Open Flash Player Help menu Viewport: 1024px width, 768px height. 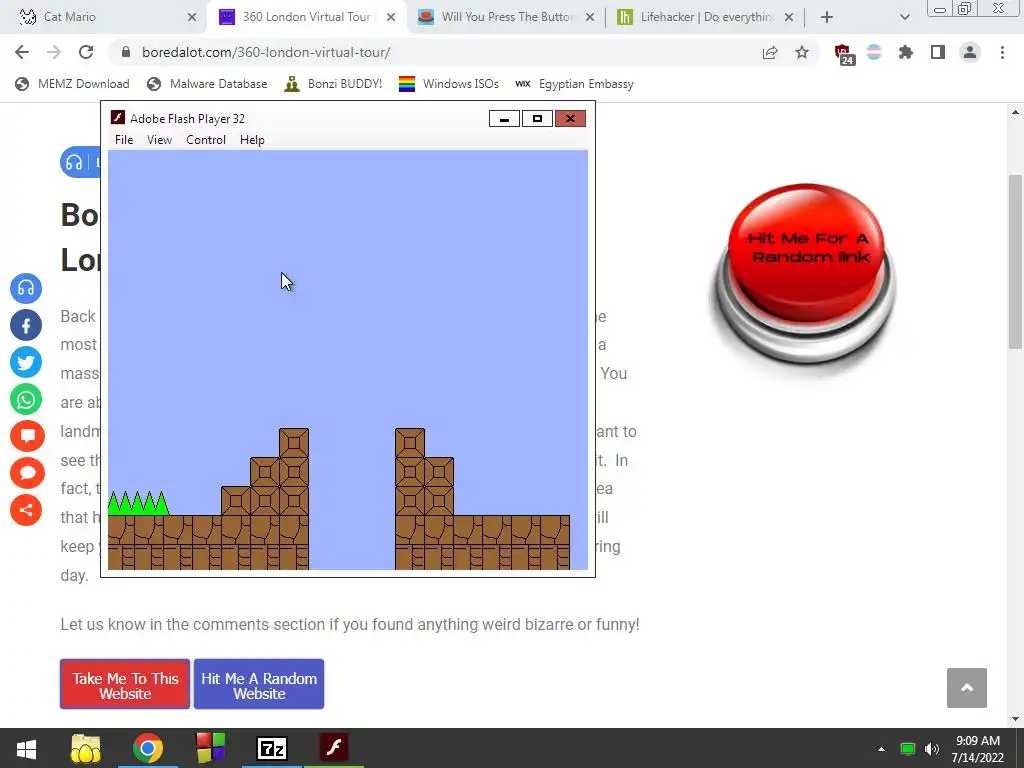252,140
